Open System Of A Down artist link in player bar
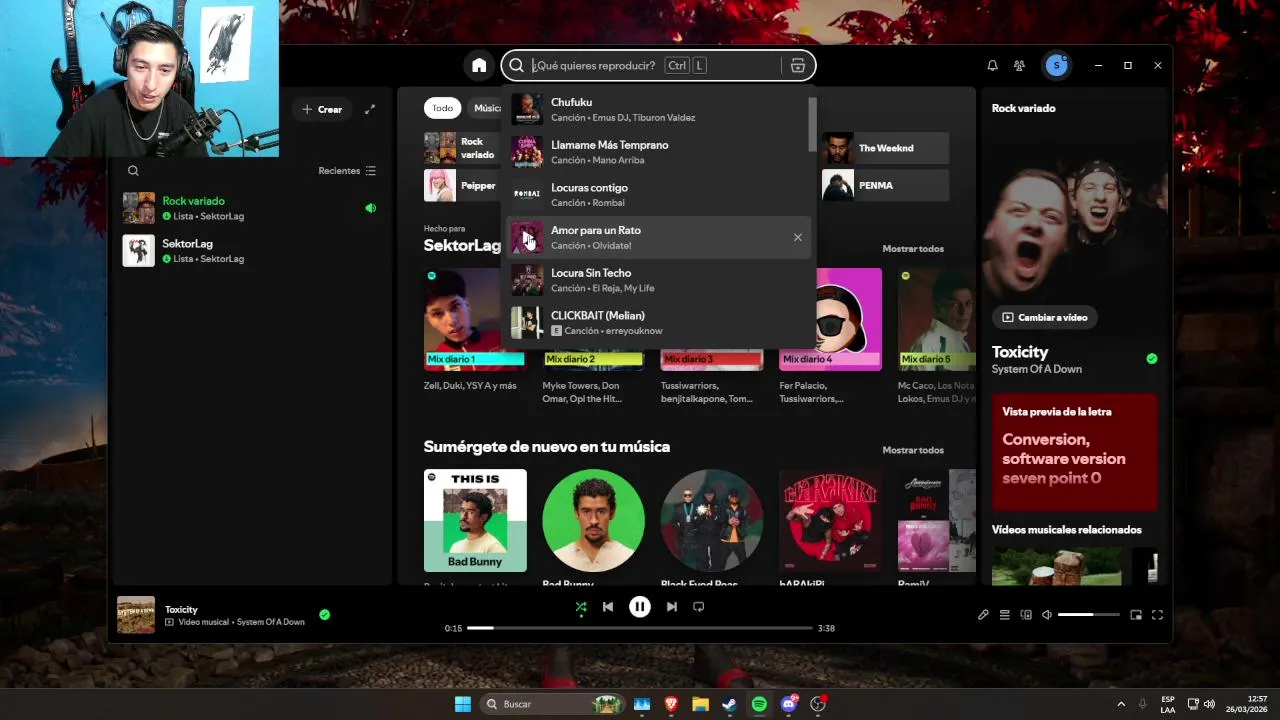 click(270, 622)
